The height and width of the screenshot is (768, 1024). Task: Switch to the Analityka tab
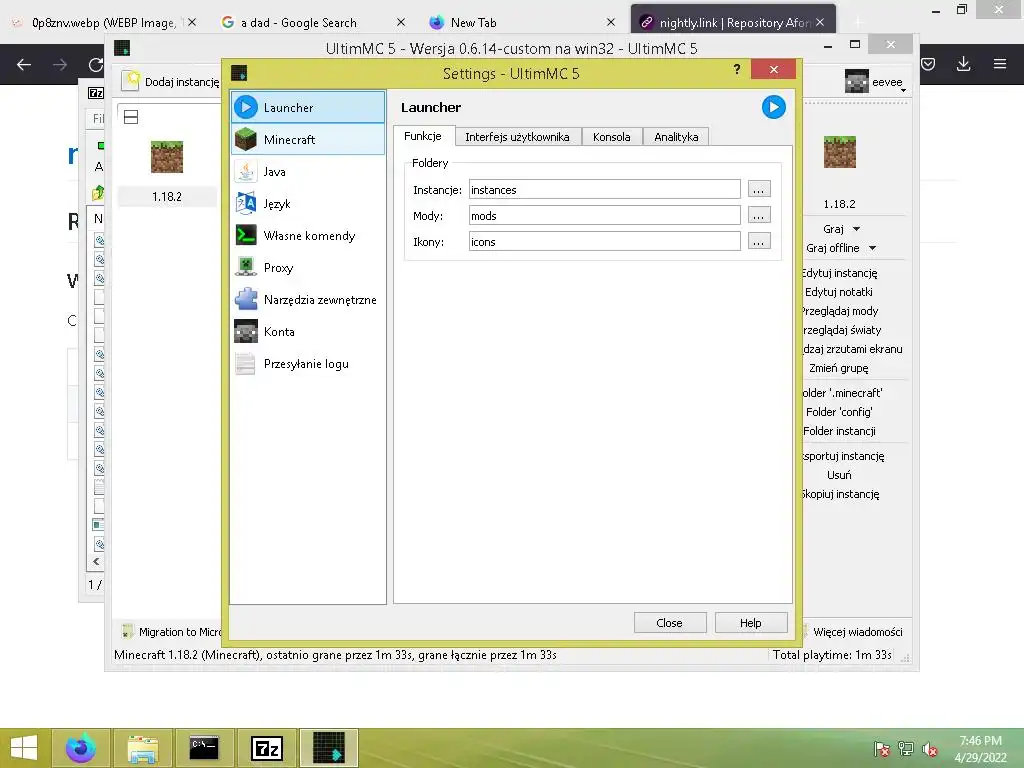(676, 136)
